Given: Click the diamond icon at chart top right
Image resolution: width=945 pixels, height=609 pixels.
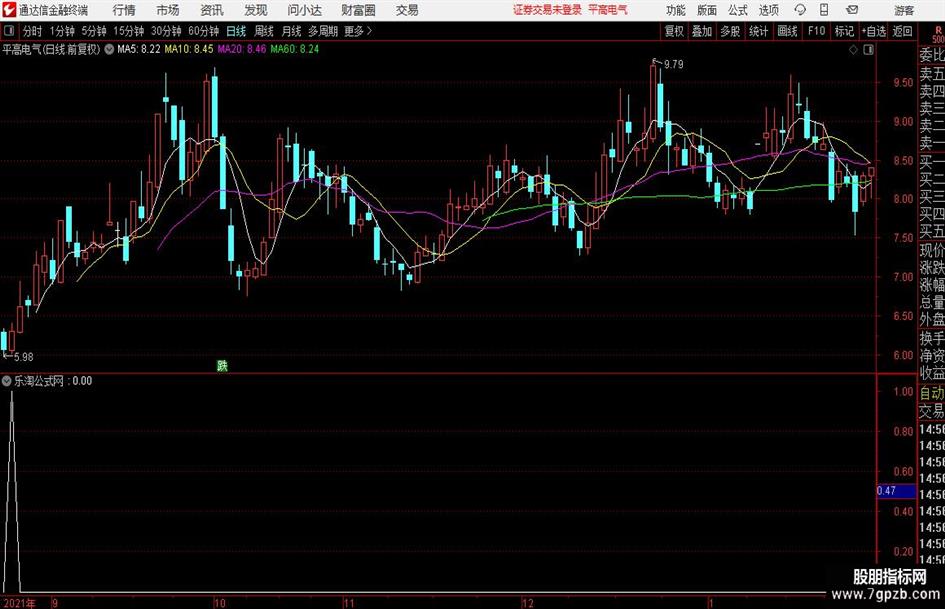Looking at the screenshot, I should pos(853,50).
